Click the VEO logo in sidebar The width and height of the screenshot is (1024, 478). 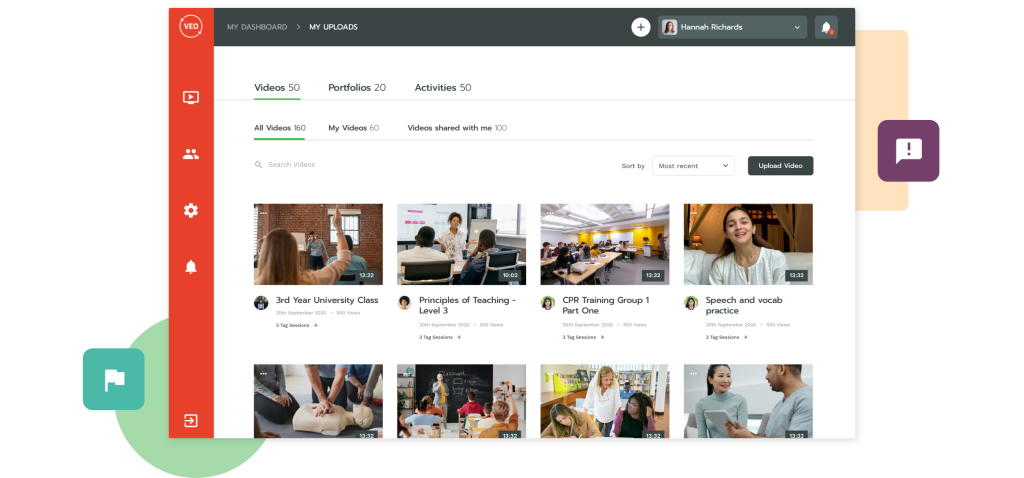pyautogui.click(x=191, y=27)
